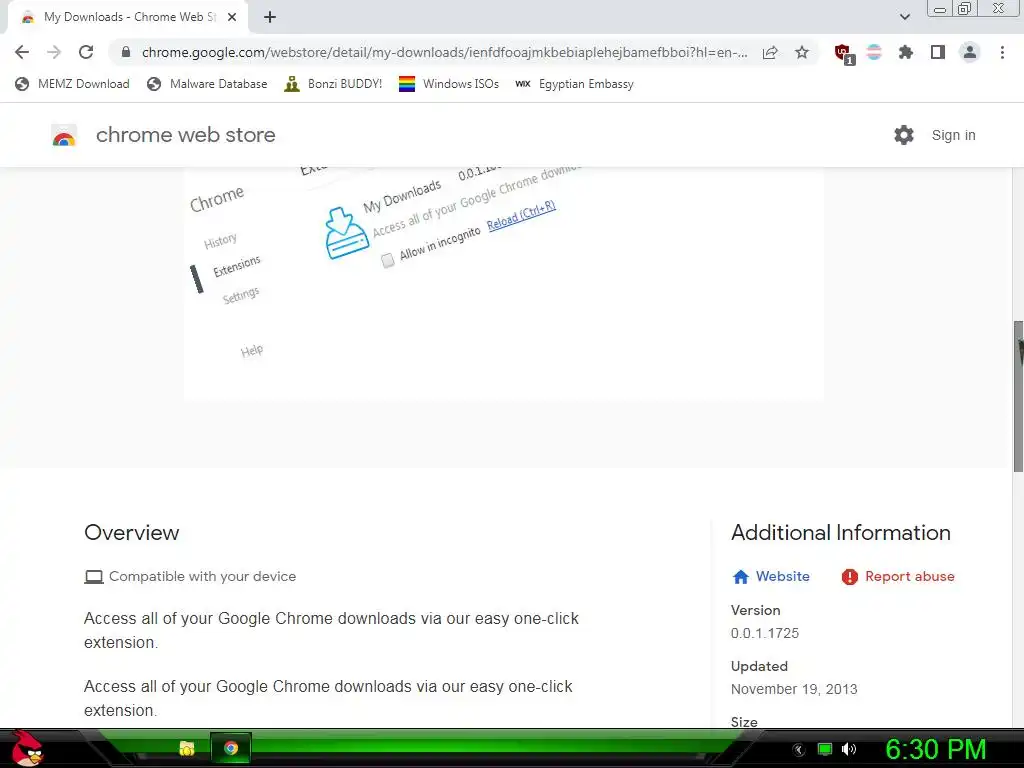Open the Chrome profile avatar
Screen dimensions: 1024x768
point(970,52)
